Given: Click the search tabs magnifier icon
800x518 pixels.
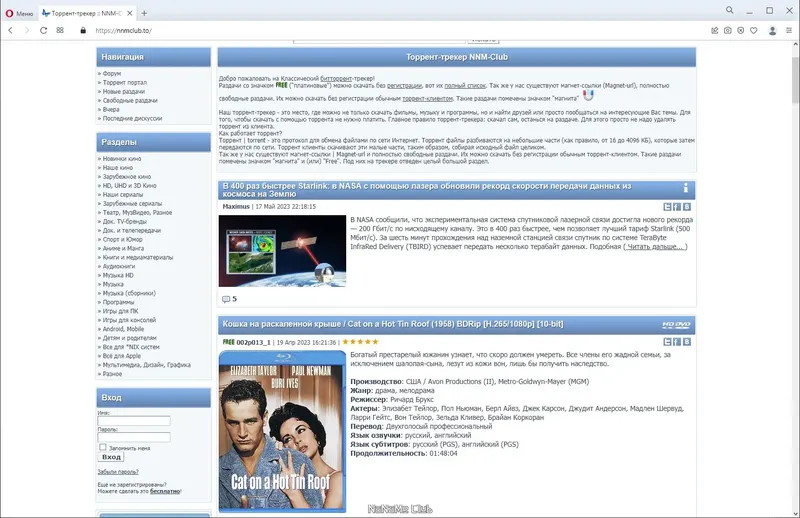Looking at the screenshot, I should 730,10.
